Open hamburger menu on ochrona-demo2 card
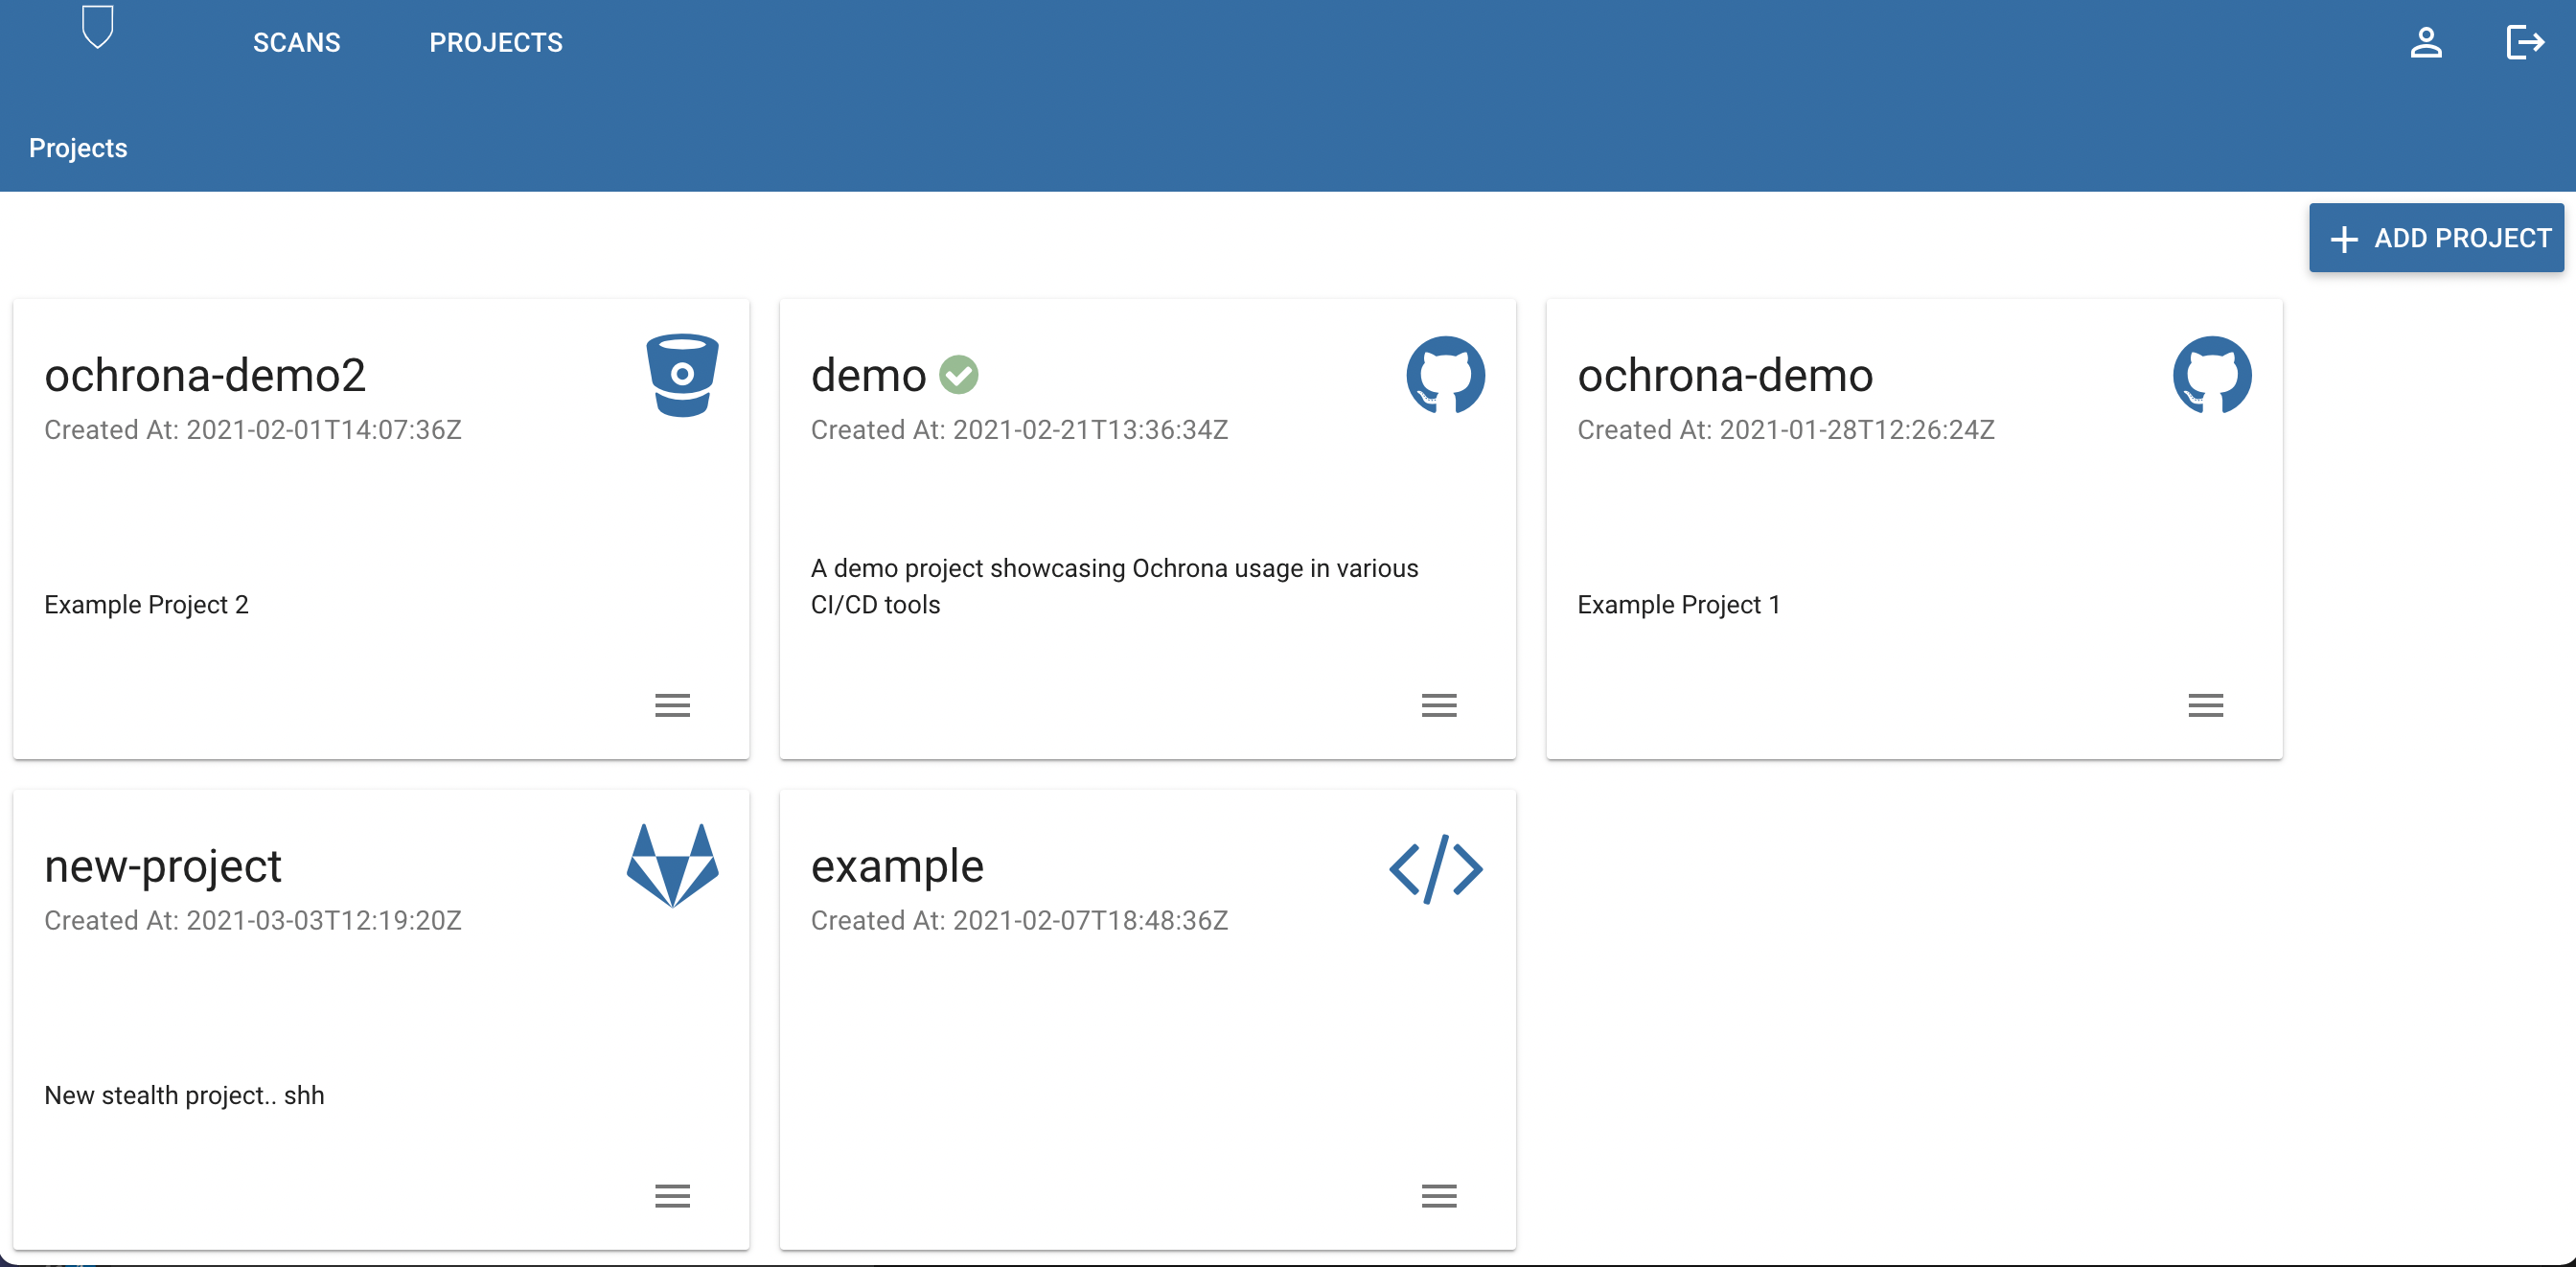 pos(672,705)
